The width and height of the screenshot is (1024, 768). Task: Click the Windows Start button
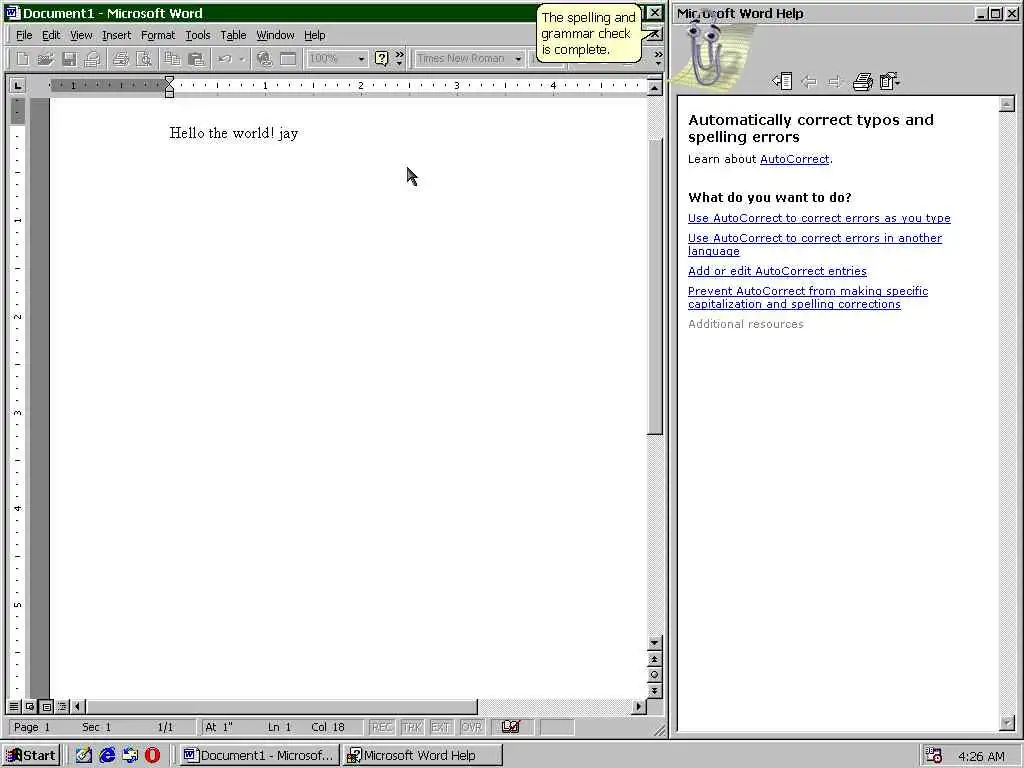31,755
